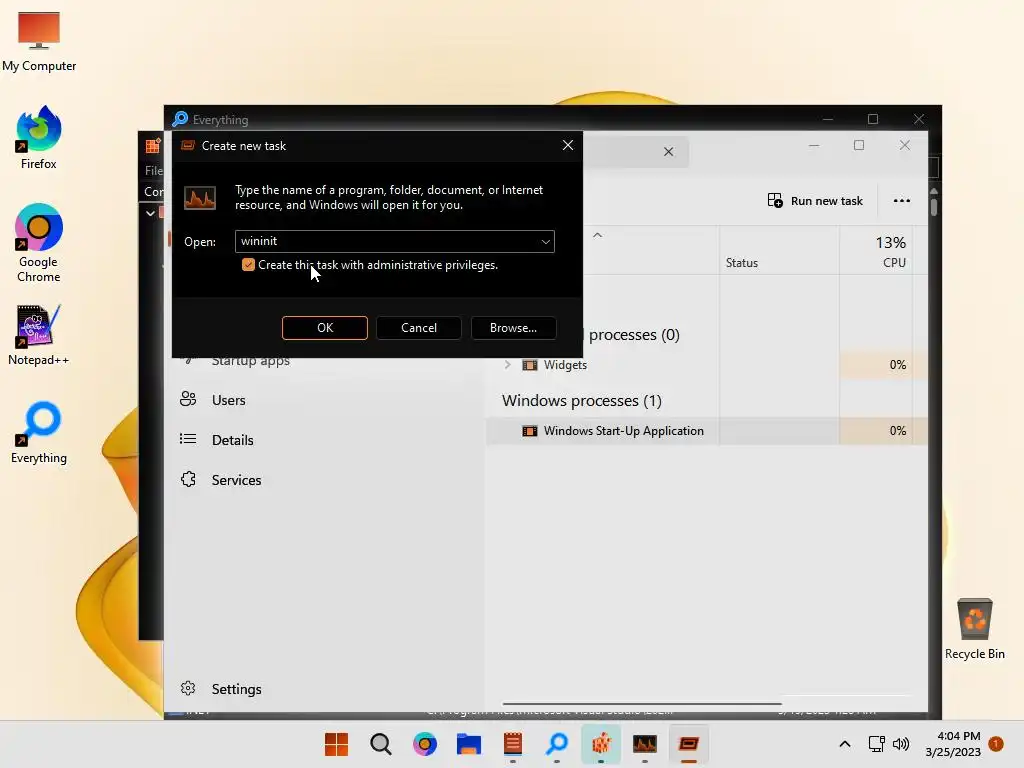This screenshot has width=1024, height=768.
Task: Click the Windows Start button
Action: 336,744
